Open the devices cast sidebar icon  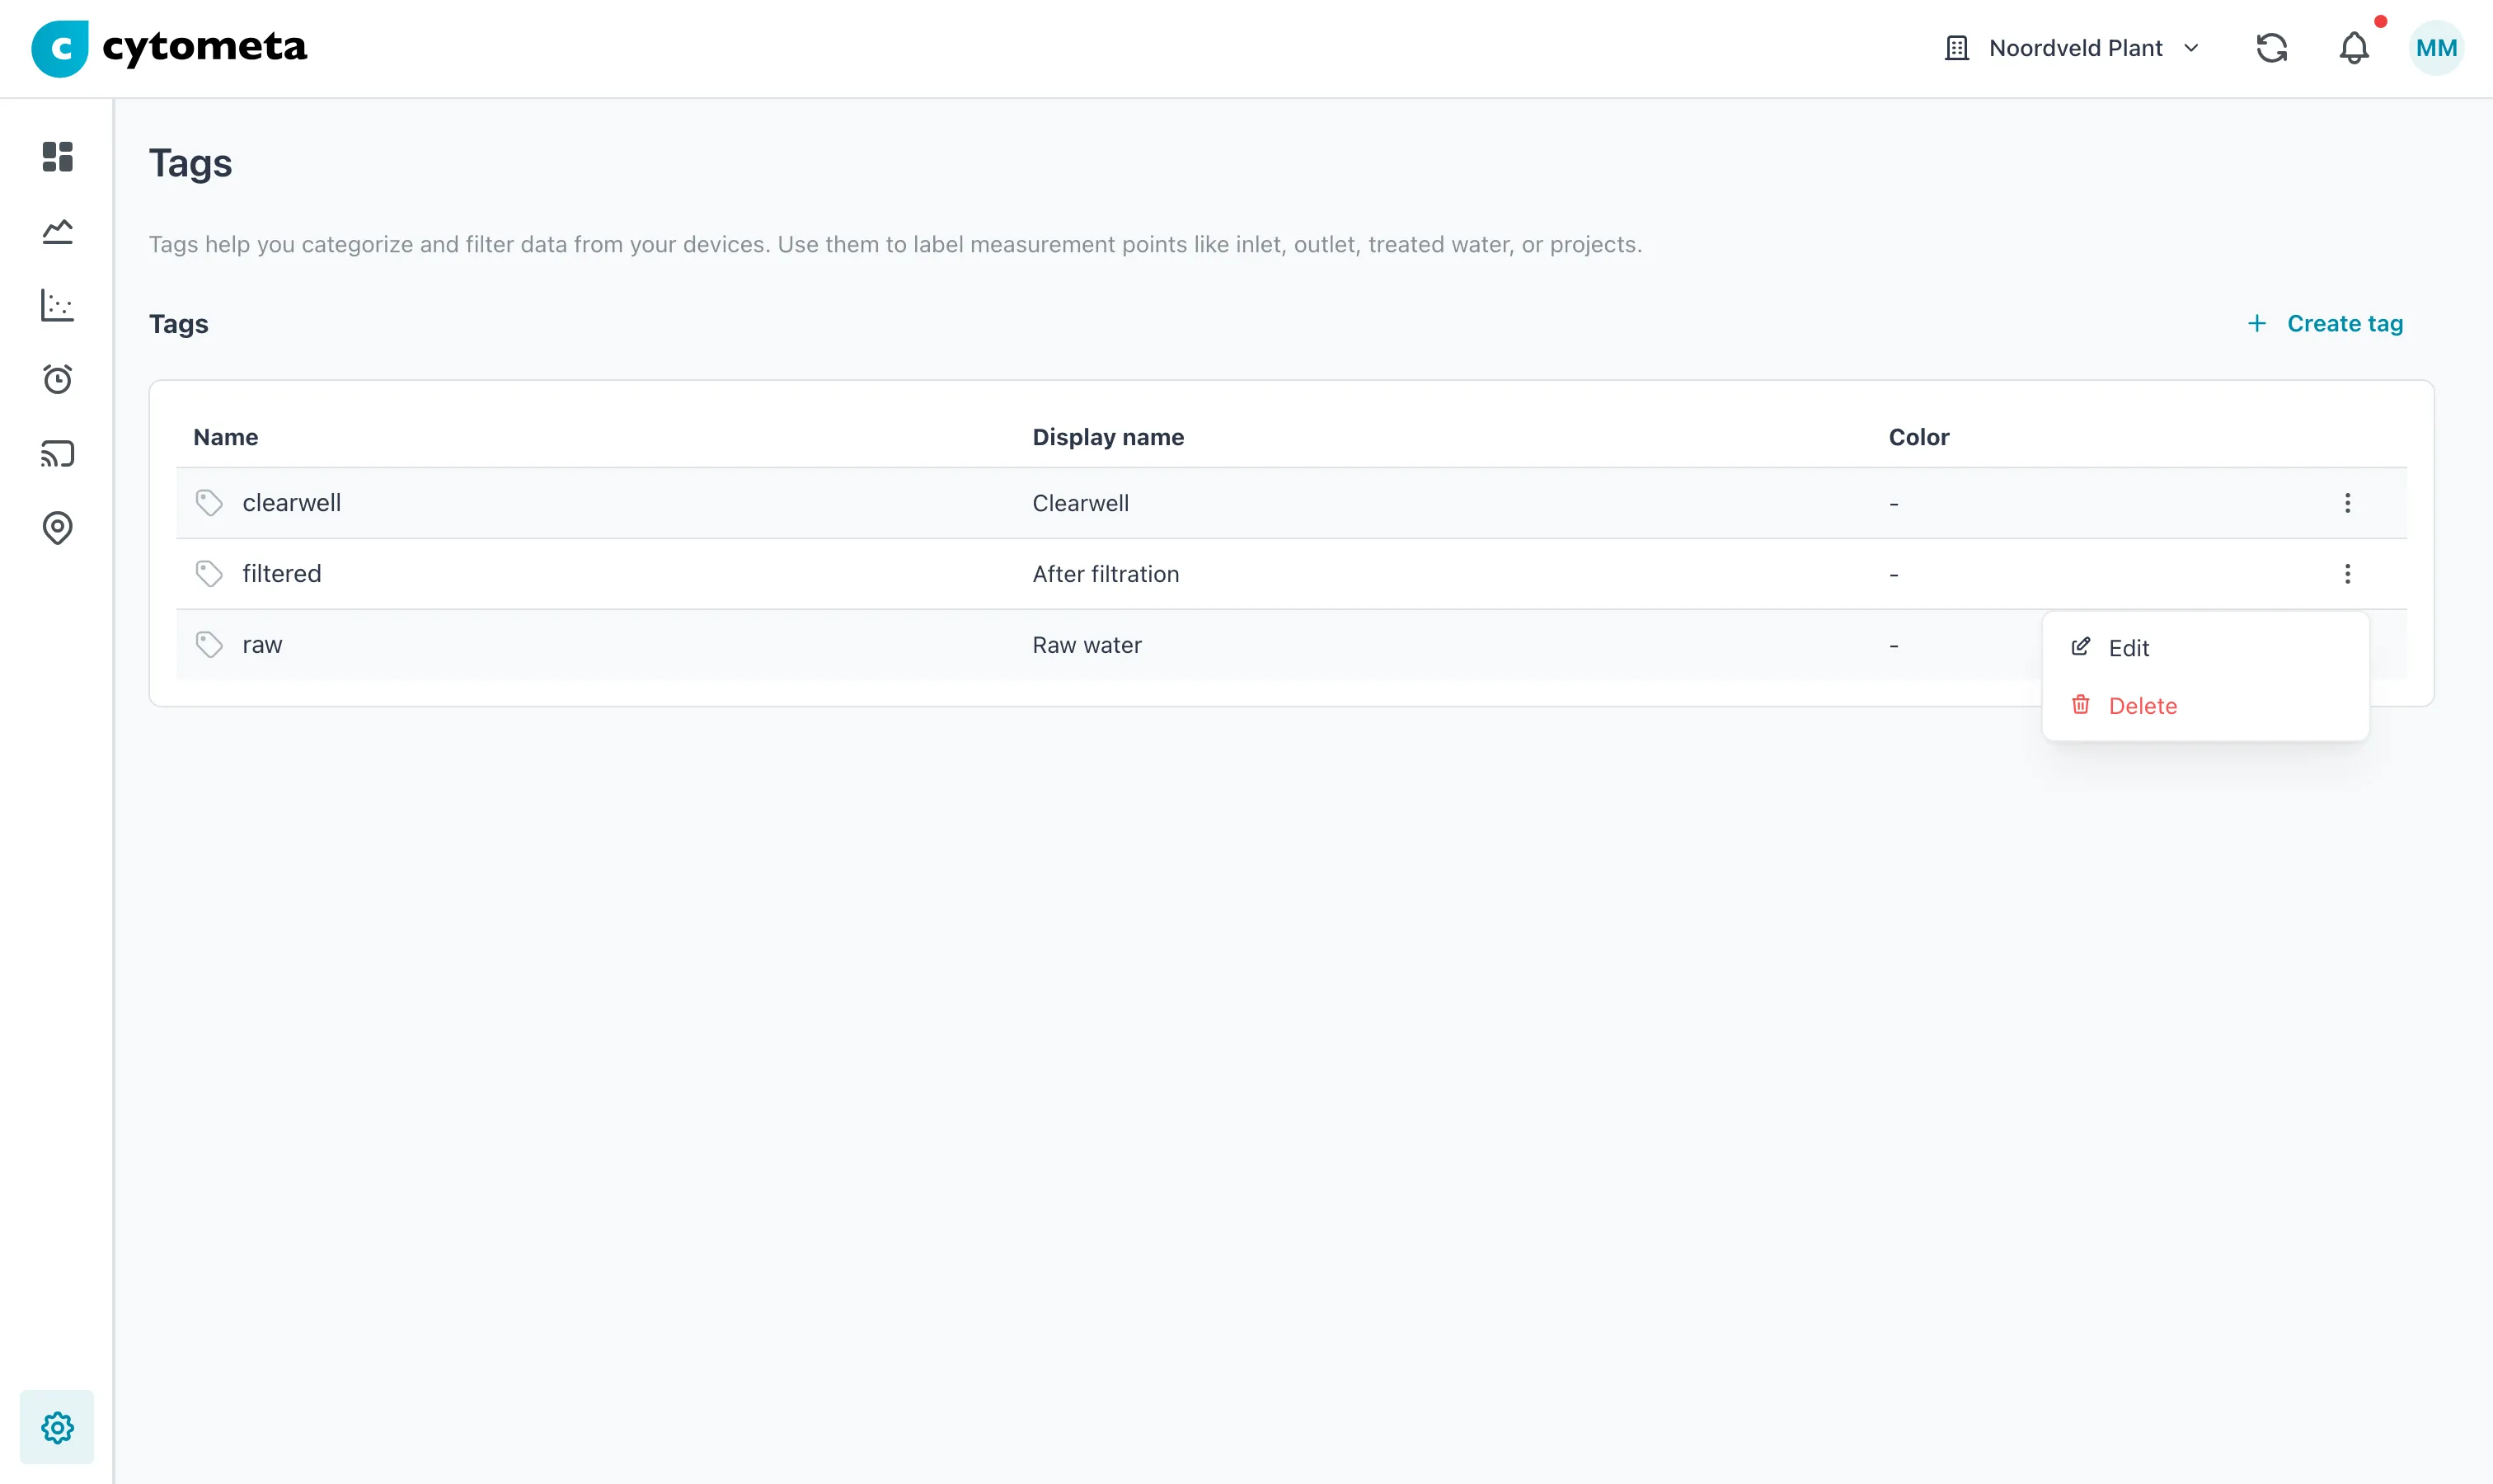point(57,454)
